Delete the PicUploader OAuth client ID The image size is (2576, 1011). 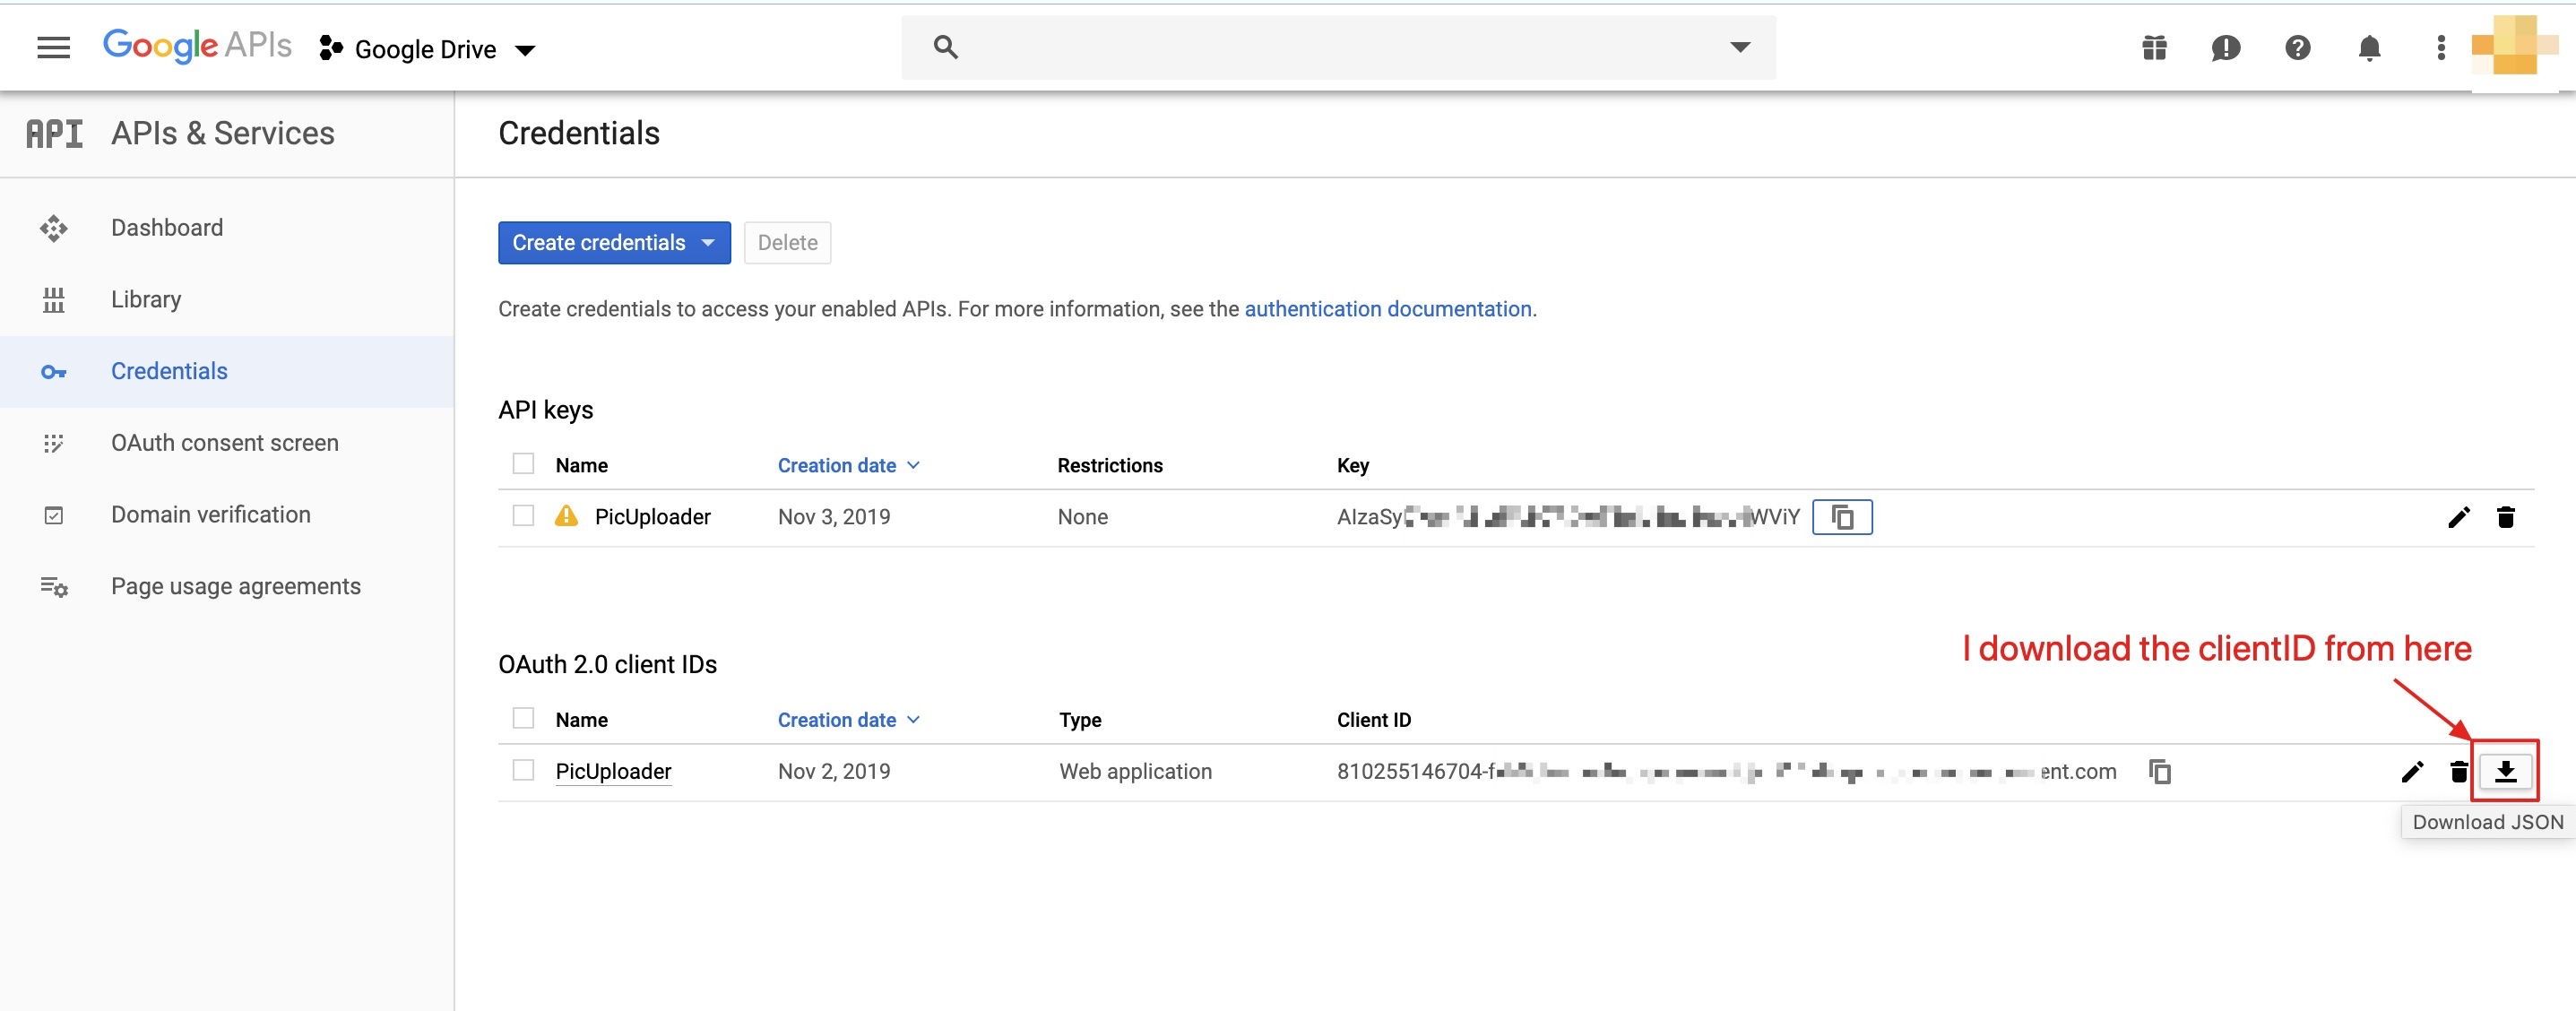(x=2458, y=771)
